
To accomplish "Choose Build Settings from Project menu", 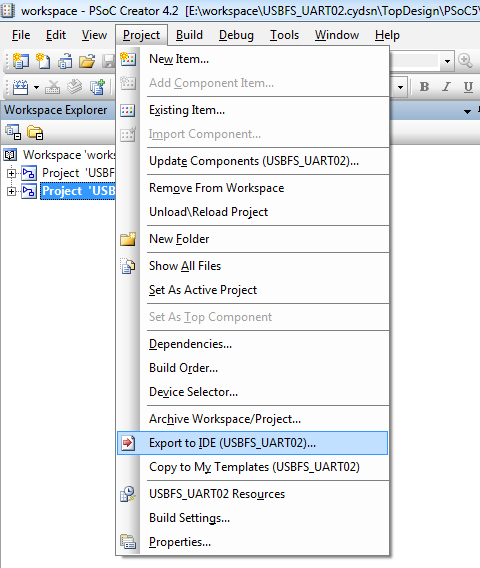I will click(189, 518).
